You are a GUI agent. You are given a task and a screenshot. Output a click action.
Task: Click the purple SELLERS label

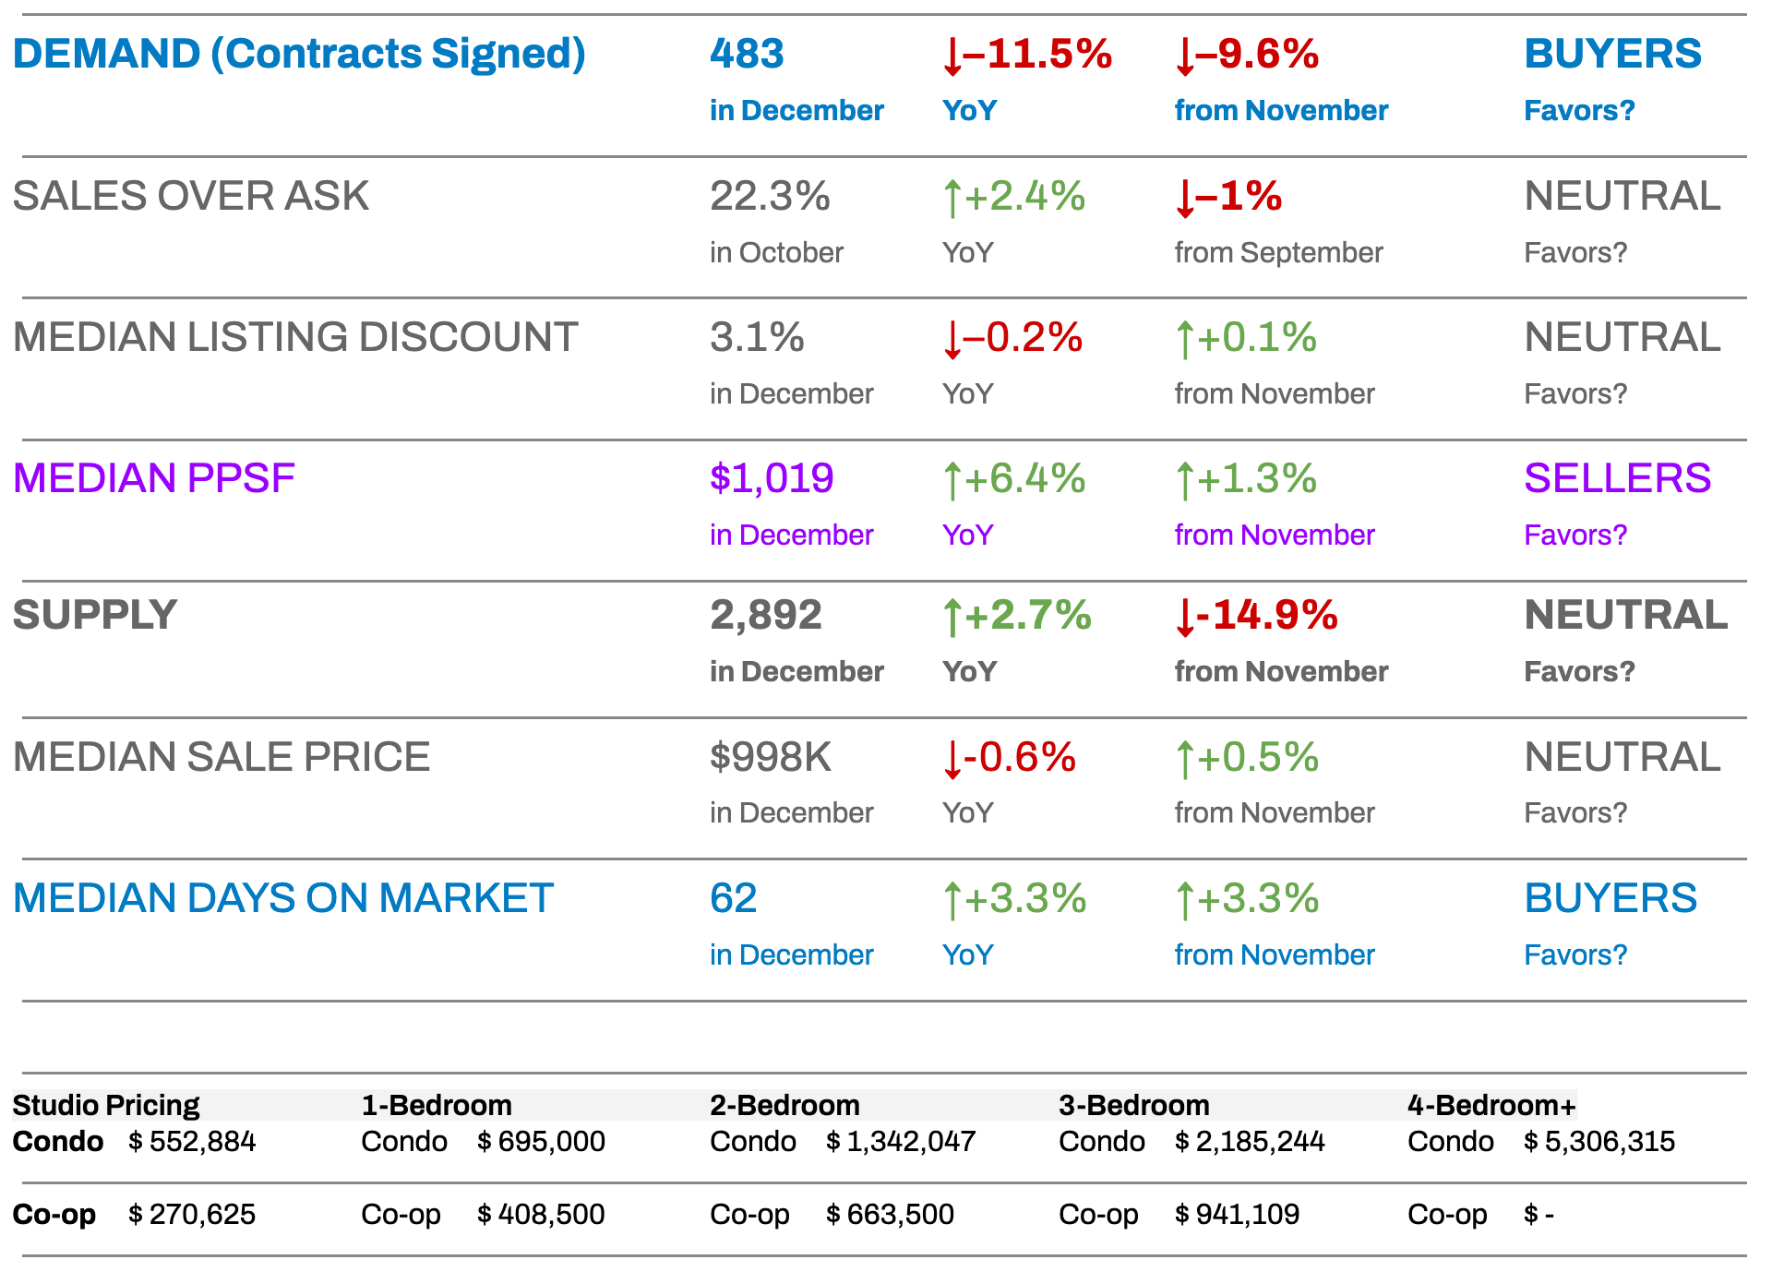(1617, 479)
